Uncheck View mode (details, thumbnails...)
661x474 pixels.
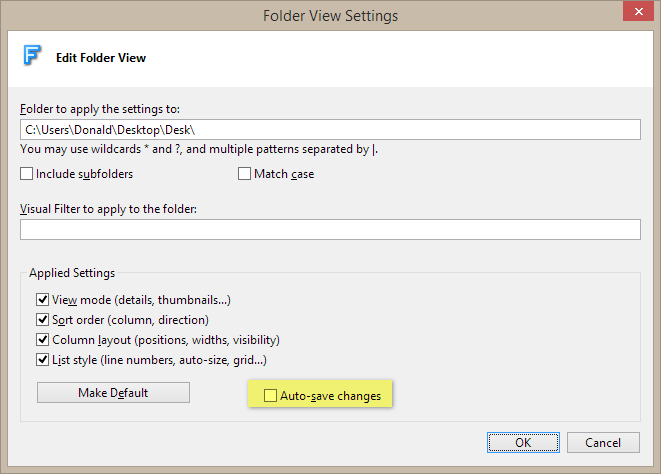click(x=43, y=300)
